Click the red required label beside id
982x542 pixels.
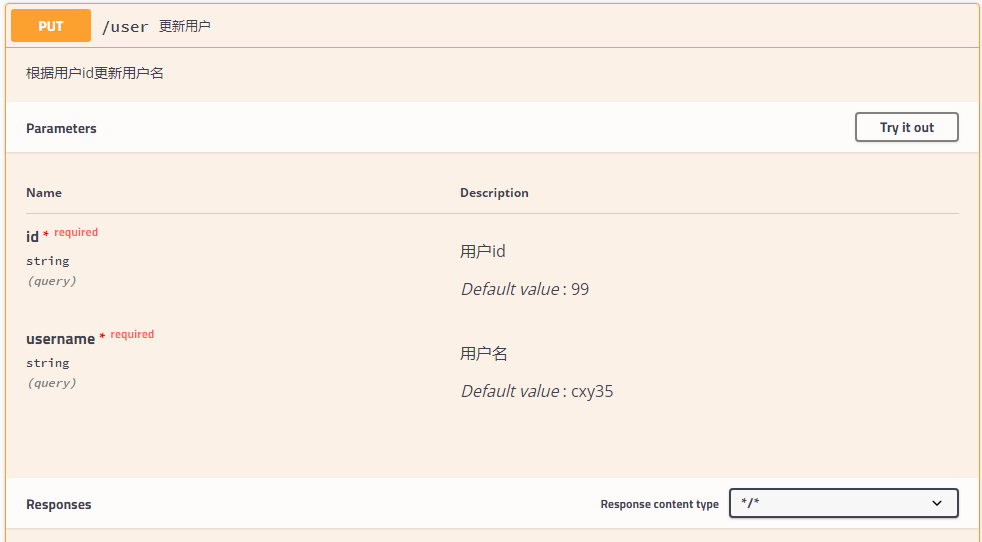coord(76,232)
